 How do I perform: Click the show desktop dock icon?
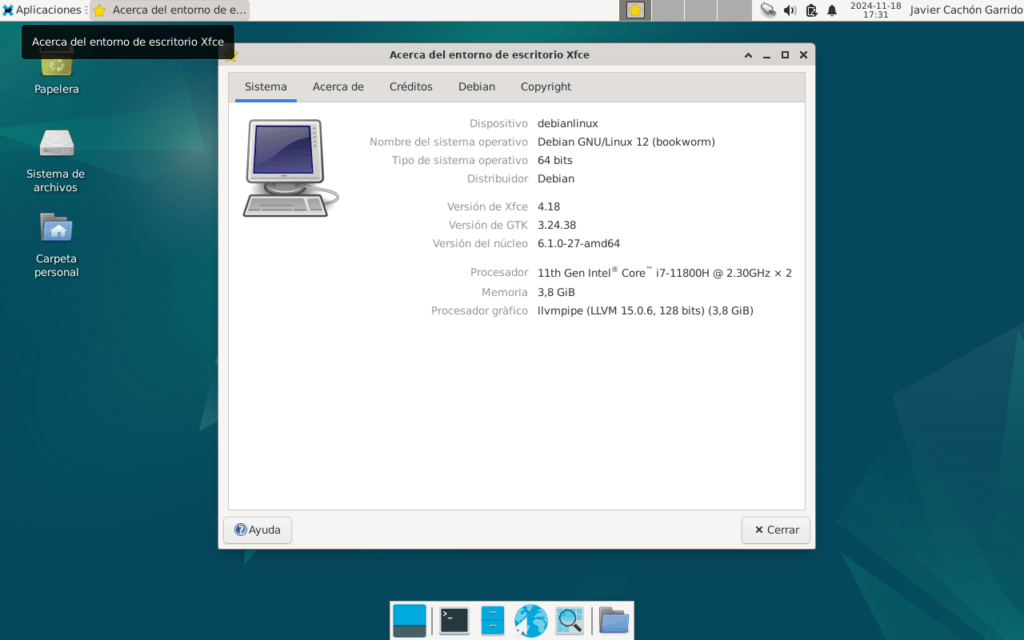tap(409, 620)
